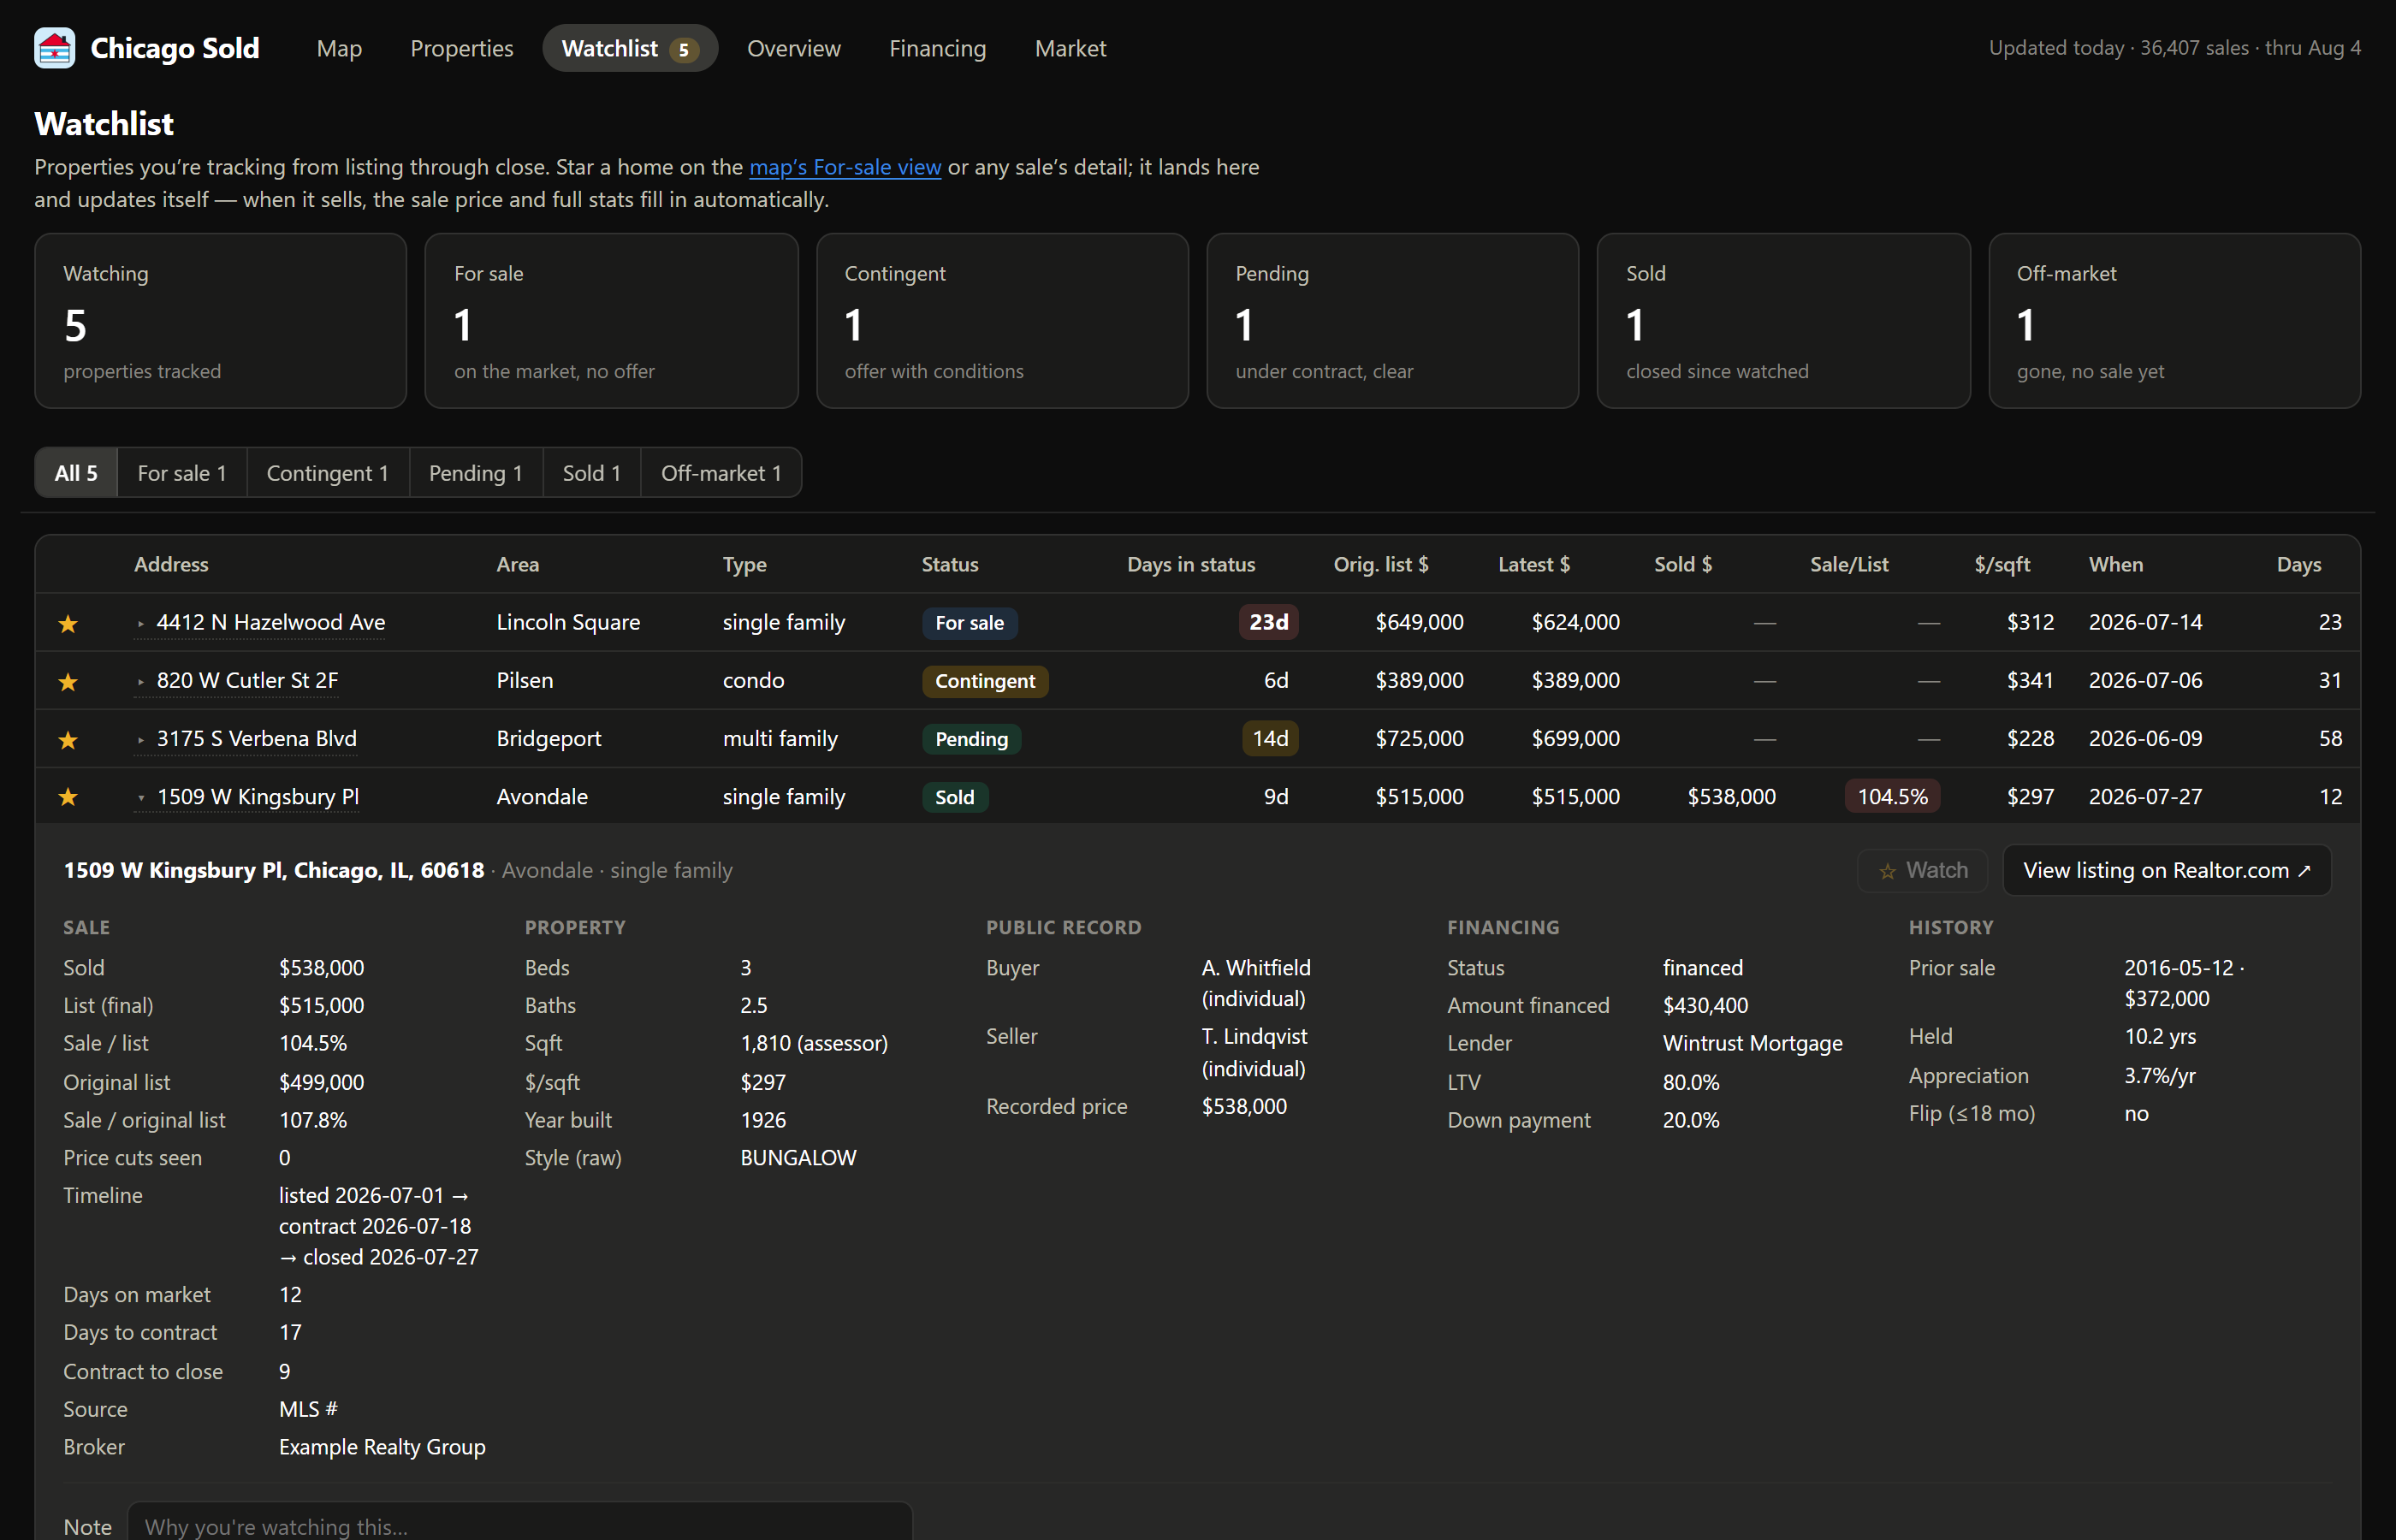Viewport: 2396px width, 1540px height.
Task: Navigate to the Market page
Action: point(1070,48)
